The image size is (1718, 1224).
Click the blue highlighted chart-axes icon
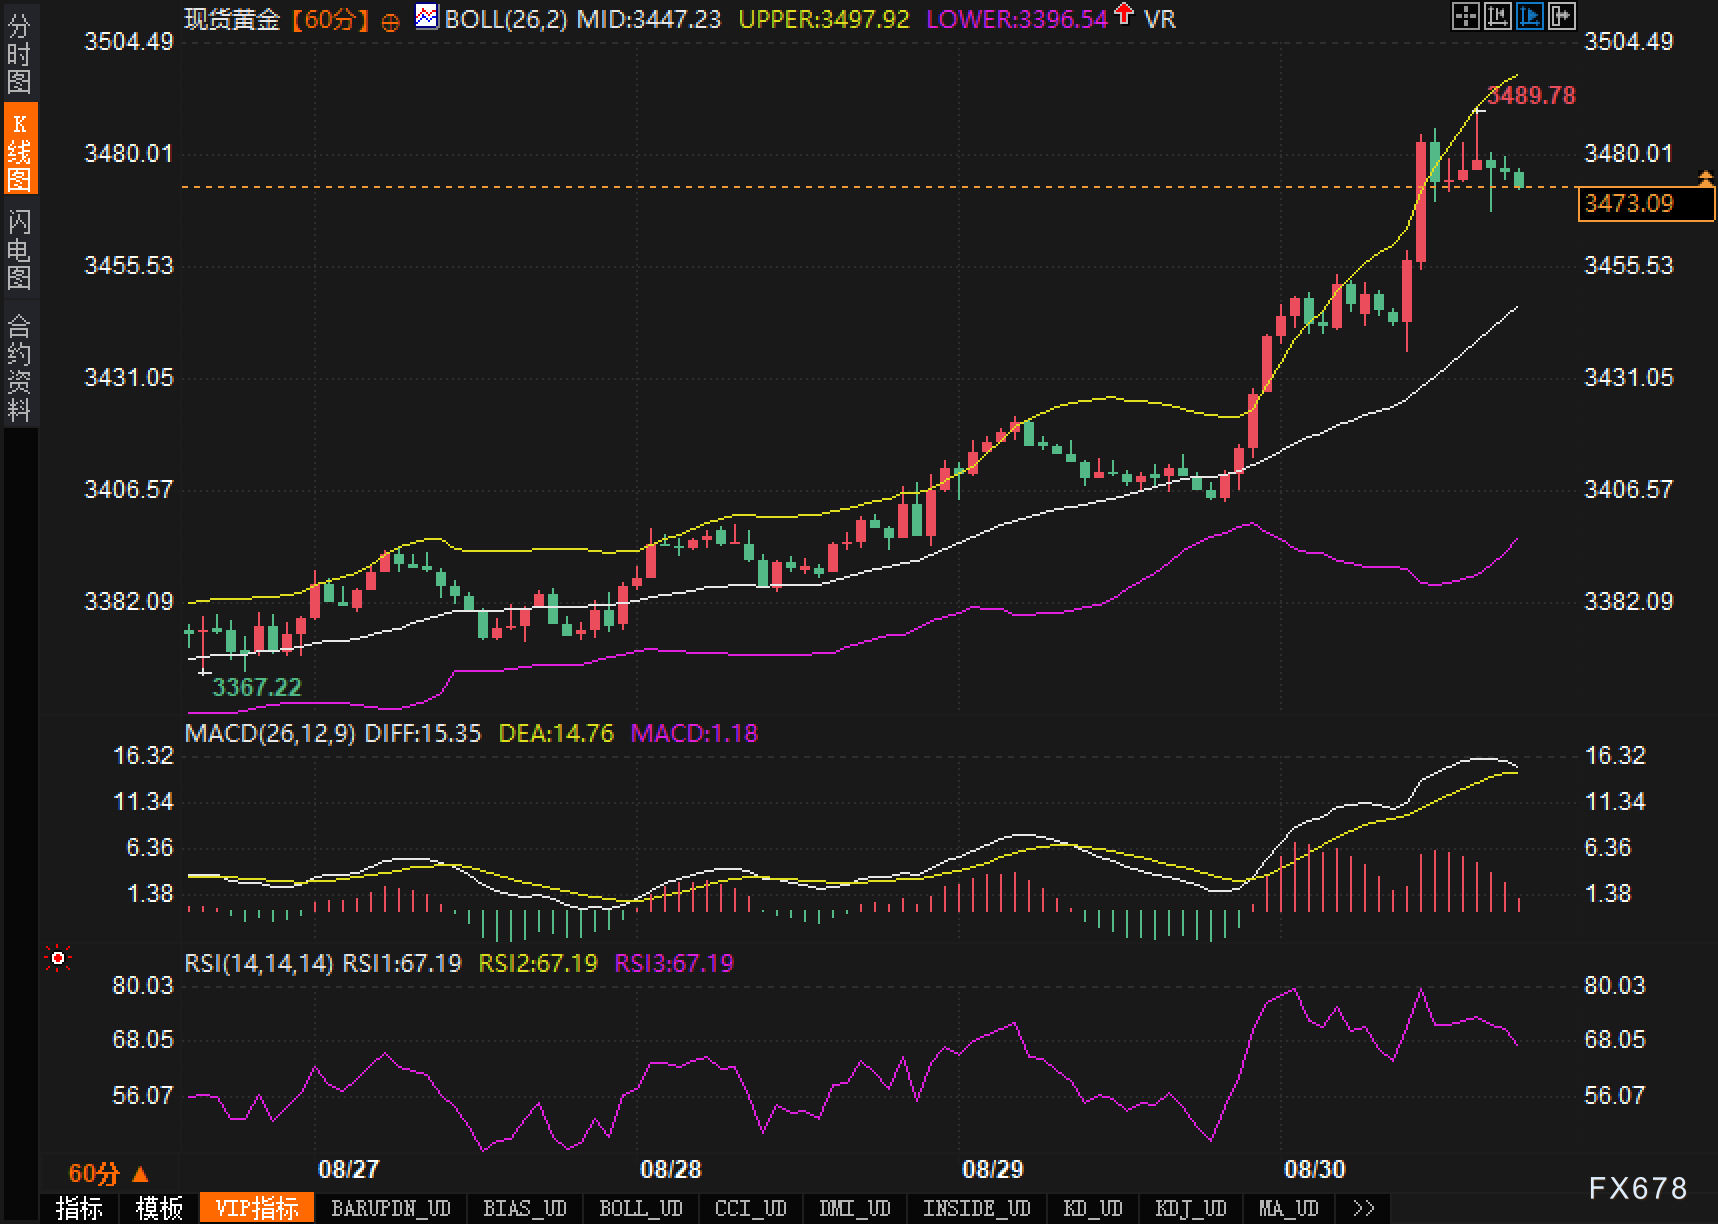(x=1529, y=16)
